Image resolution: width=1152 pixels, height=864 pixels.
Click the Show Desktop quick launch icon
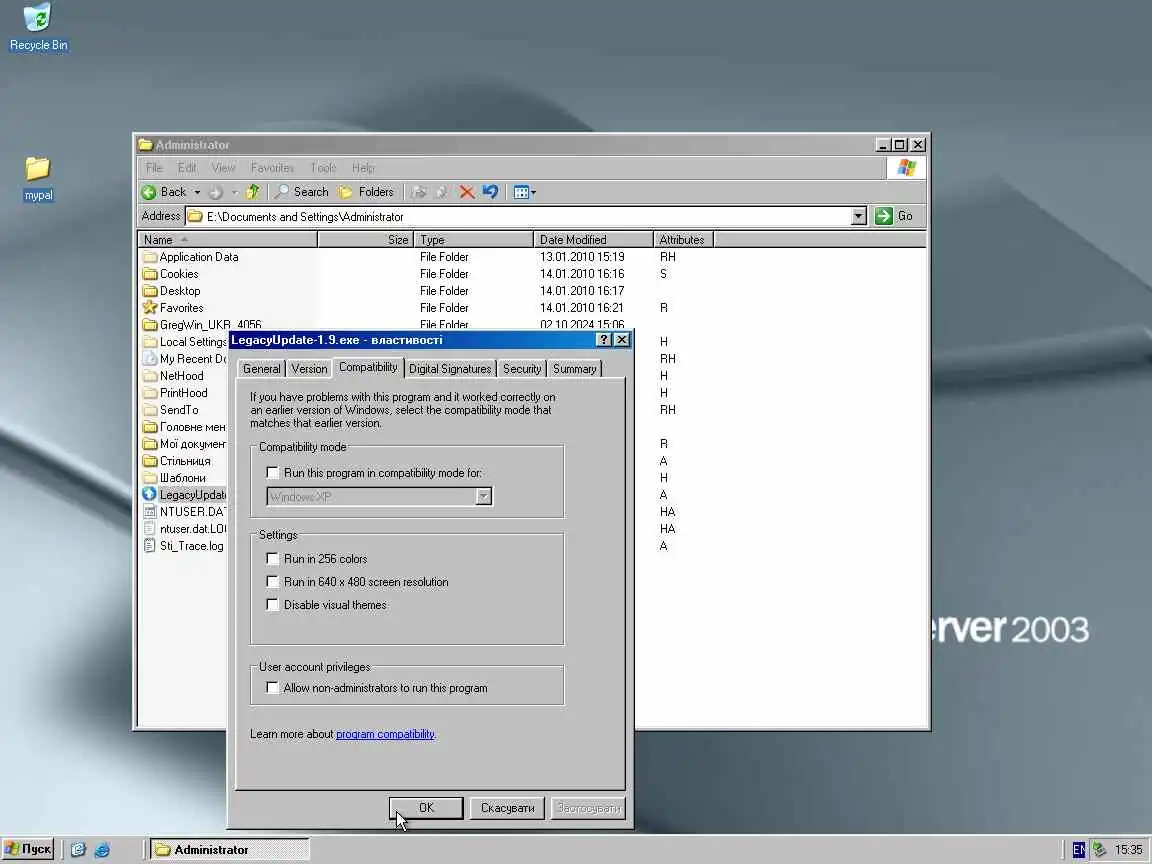(x=79, y=850)
